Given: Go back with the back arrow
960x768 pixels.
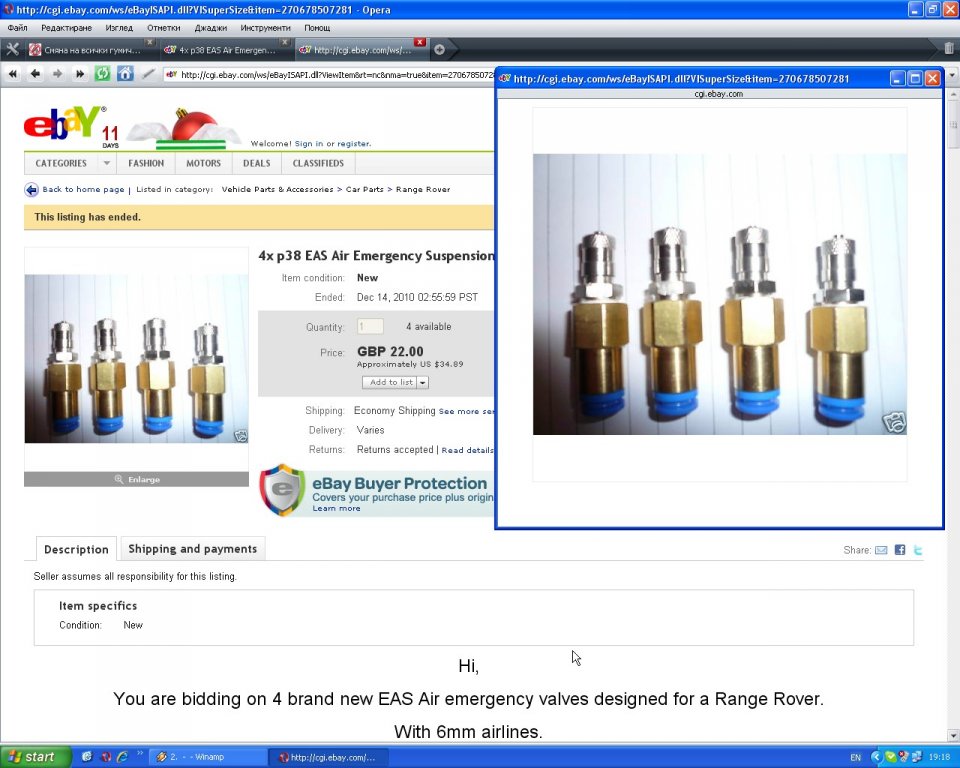Looking at the screenshot, I should click(x=36, y=74).
